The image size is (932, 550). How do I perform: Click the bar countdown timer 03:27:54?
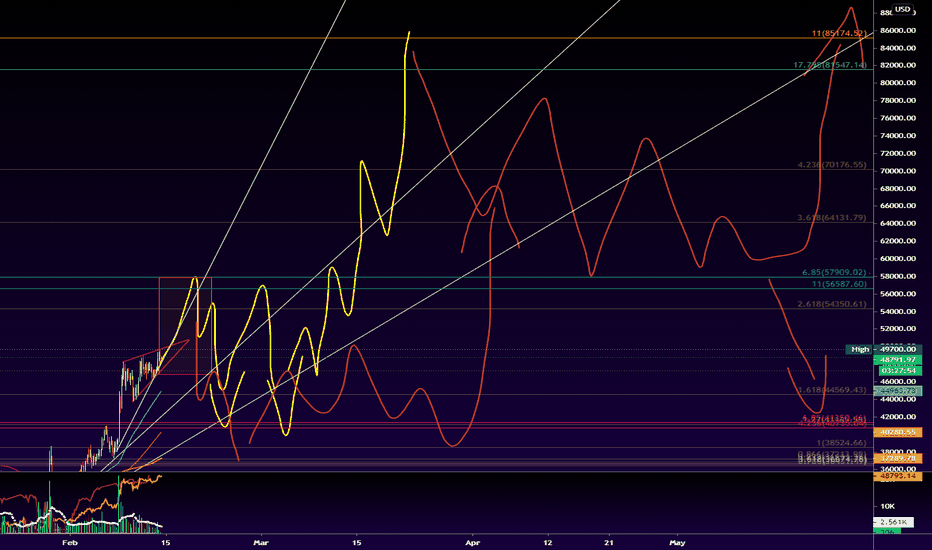pos(898,370)
